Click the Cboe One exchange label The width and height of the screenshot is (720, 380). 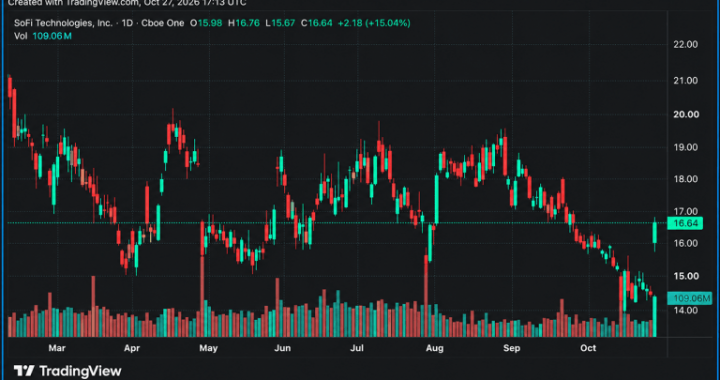pos(163,23)
